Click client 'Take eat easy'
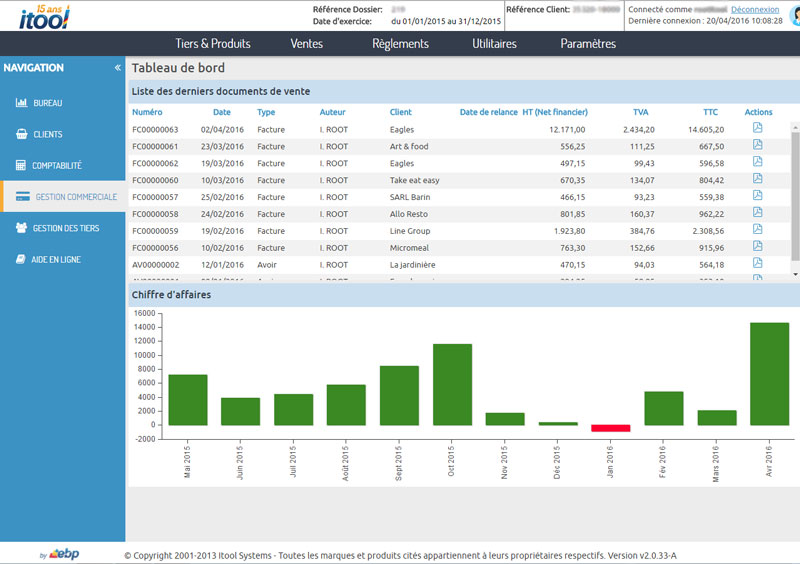Viewport: 800px width, 564px height. [414, 180]
